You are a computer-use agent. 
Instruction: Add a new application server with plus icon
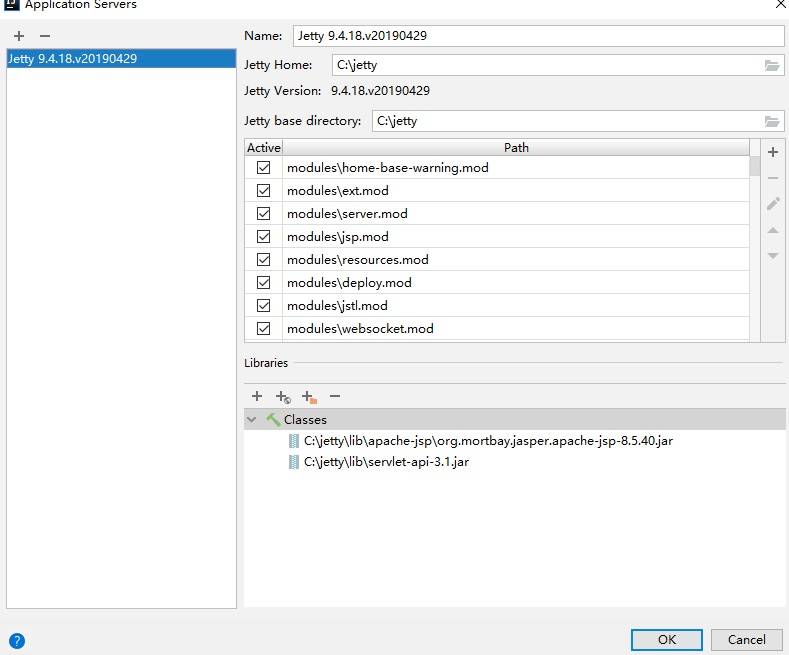point(19,35)
